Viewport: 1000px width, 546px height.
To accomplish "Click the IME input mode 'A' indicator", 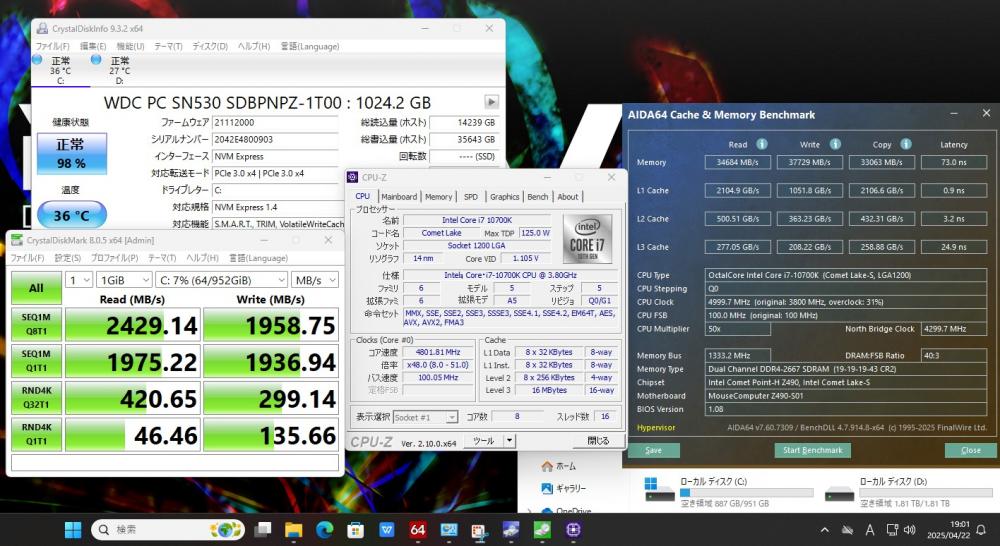I will [869, 529].
